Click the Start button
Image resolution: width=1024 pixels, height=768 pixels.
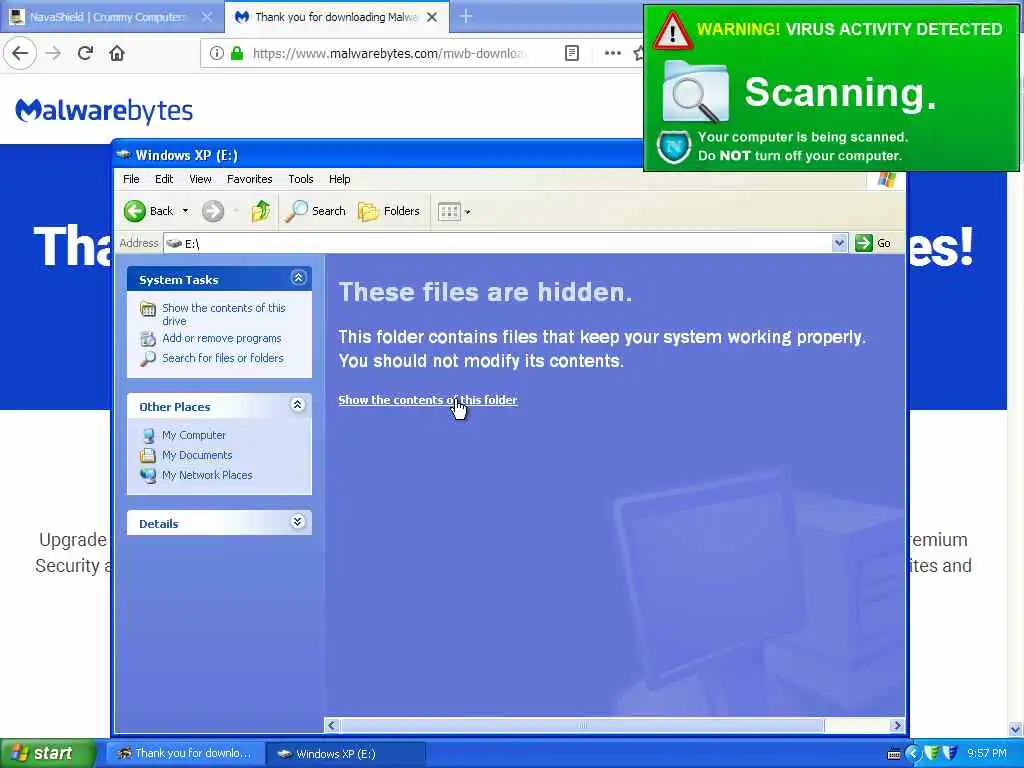(x=47, y=753)
